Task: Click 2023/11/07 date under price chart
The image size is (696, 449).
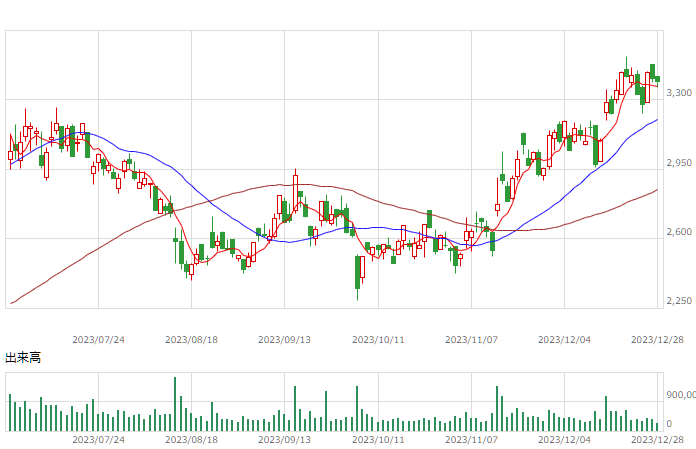Action: 471,340
